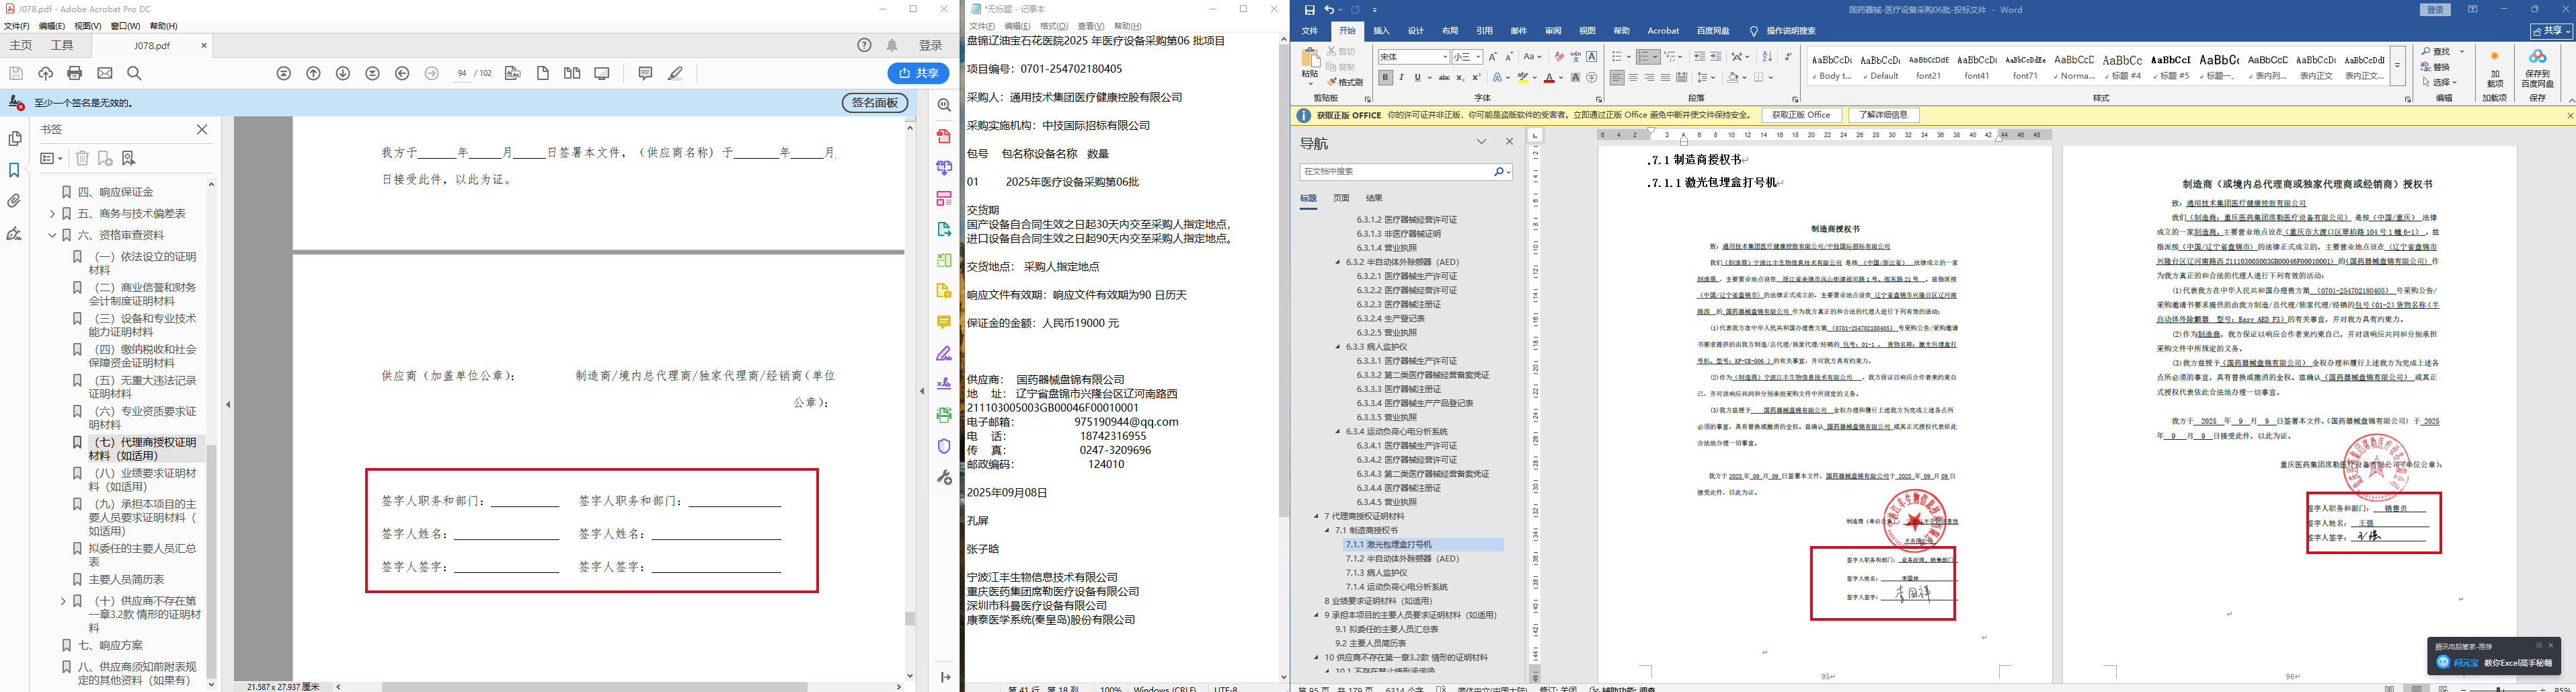Open the attachments paperclip panel in Acrobat
The width and height of the screenshot is (2576, 692).
tap(14, 201)
